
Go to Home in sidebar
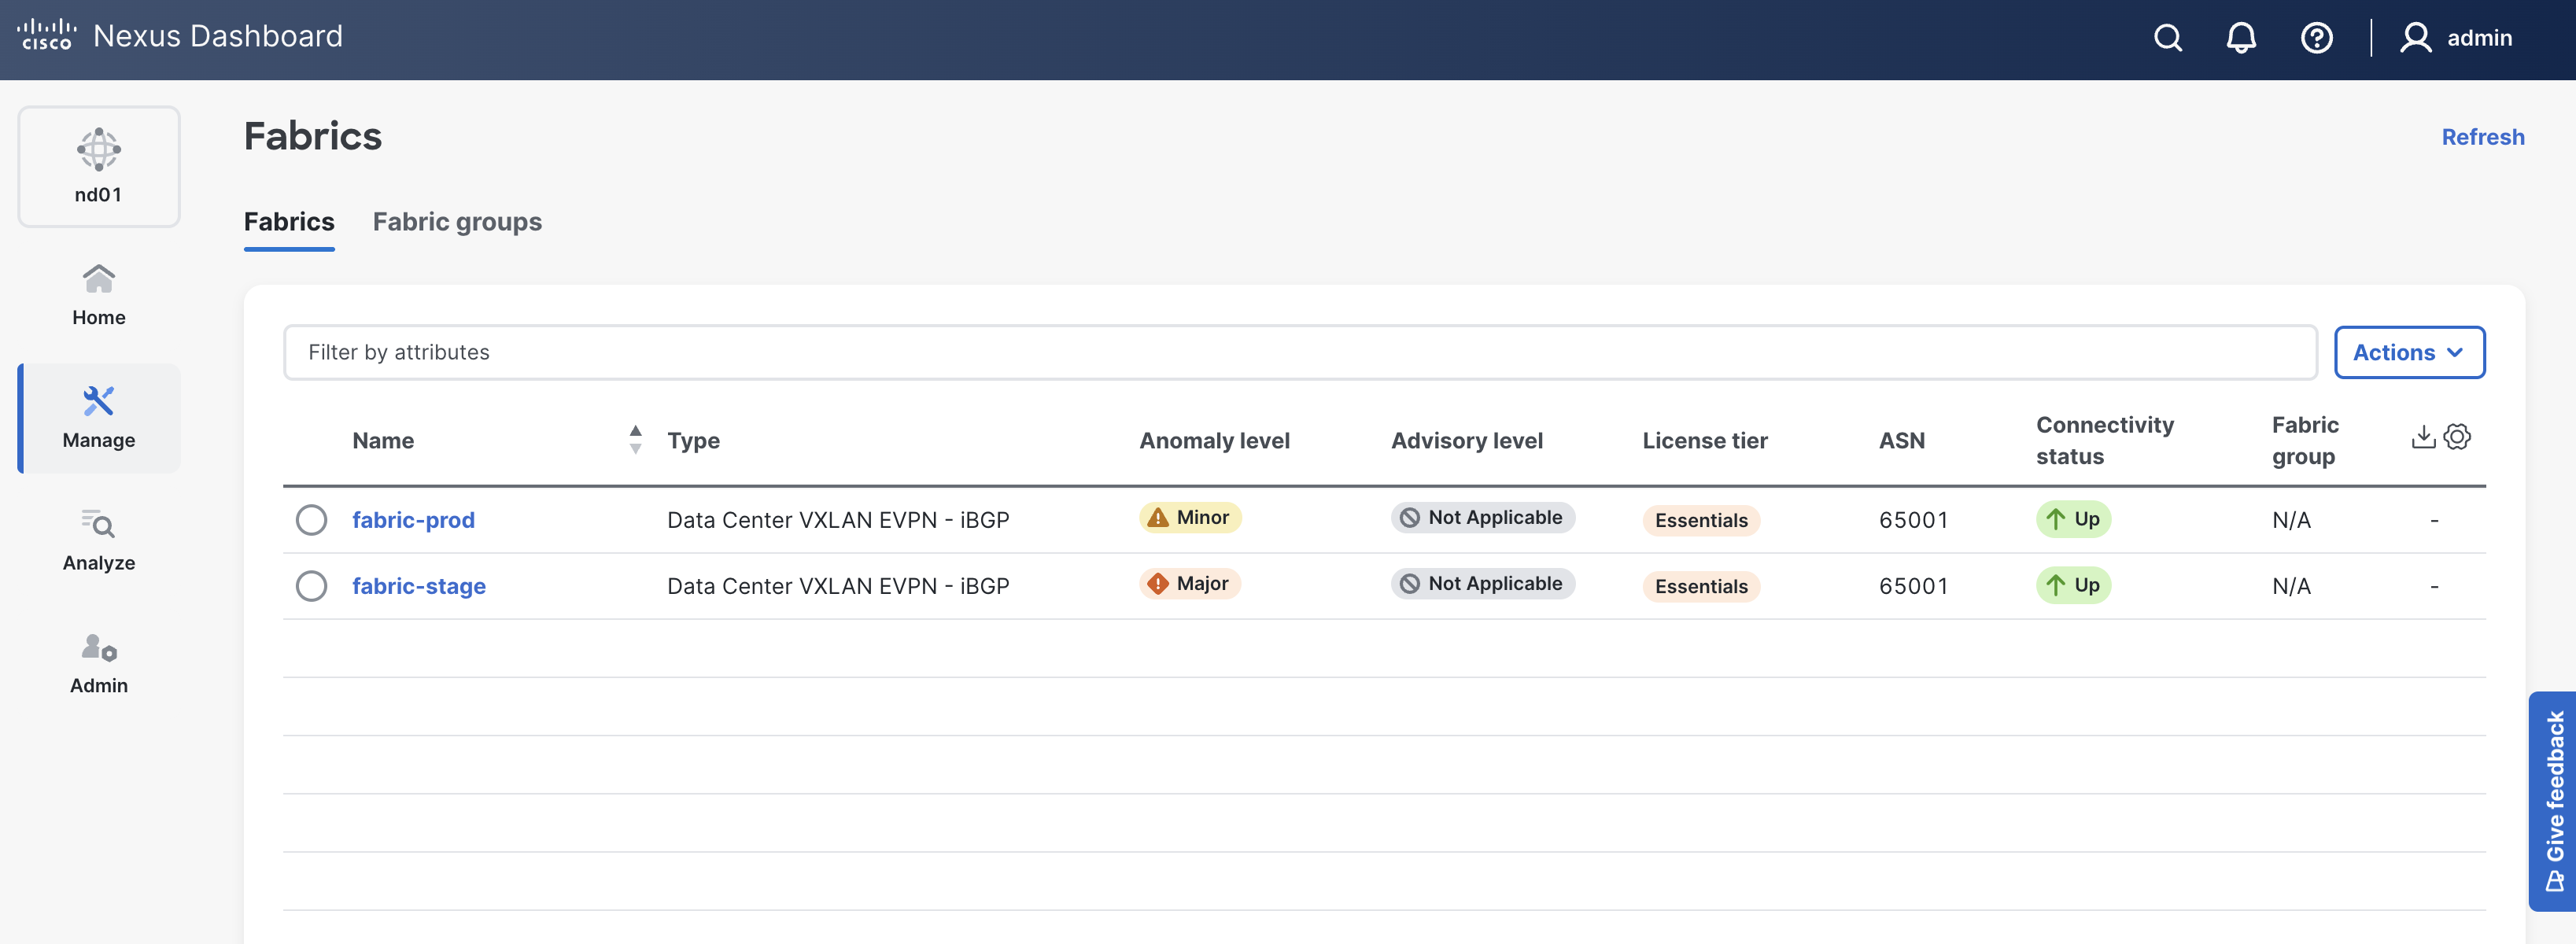pos(99,294)
